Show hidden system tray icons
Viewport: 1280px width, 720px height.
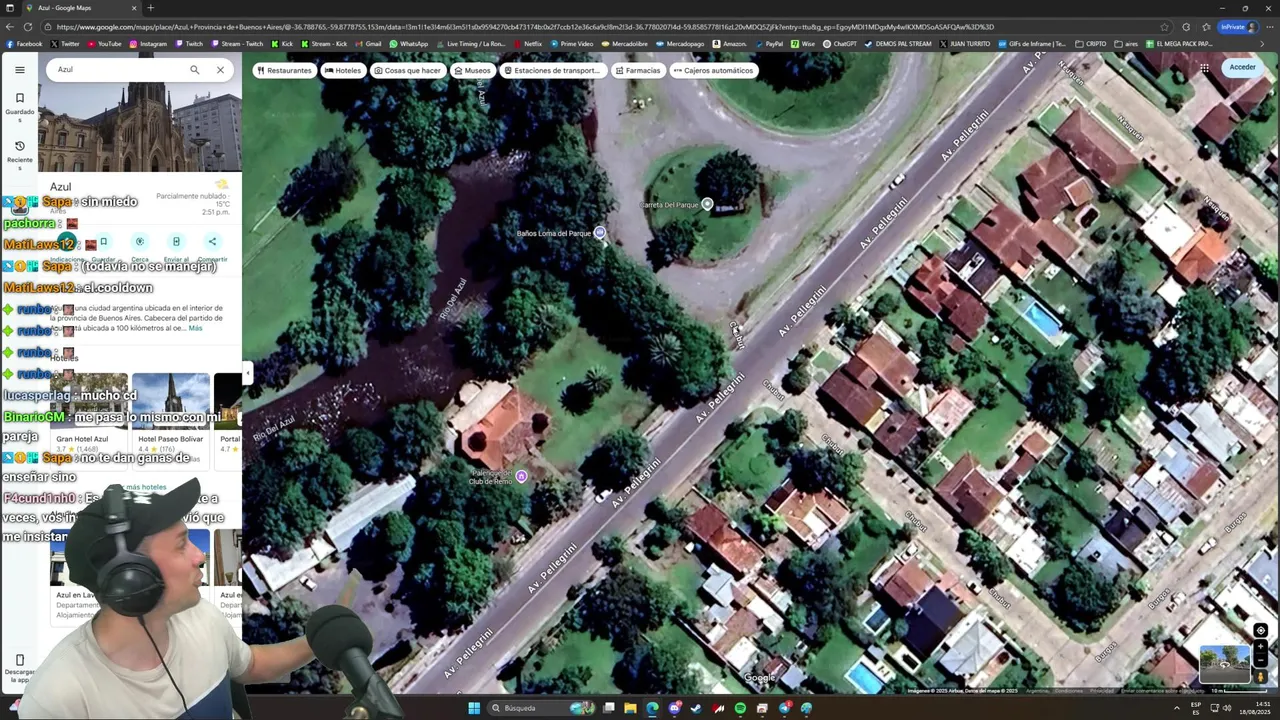coord(1176,708)
